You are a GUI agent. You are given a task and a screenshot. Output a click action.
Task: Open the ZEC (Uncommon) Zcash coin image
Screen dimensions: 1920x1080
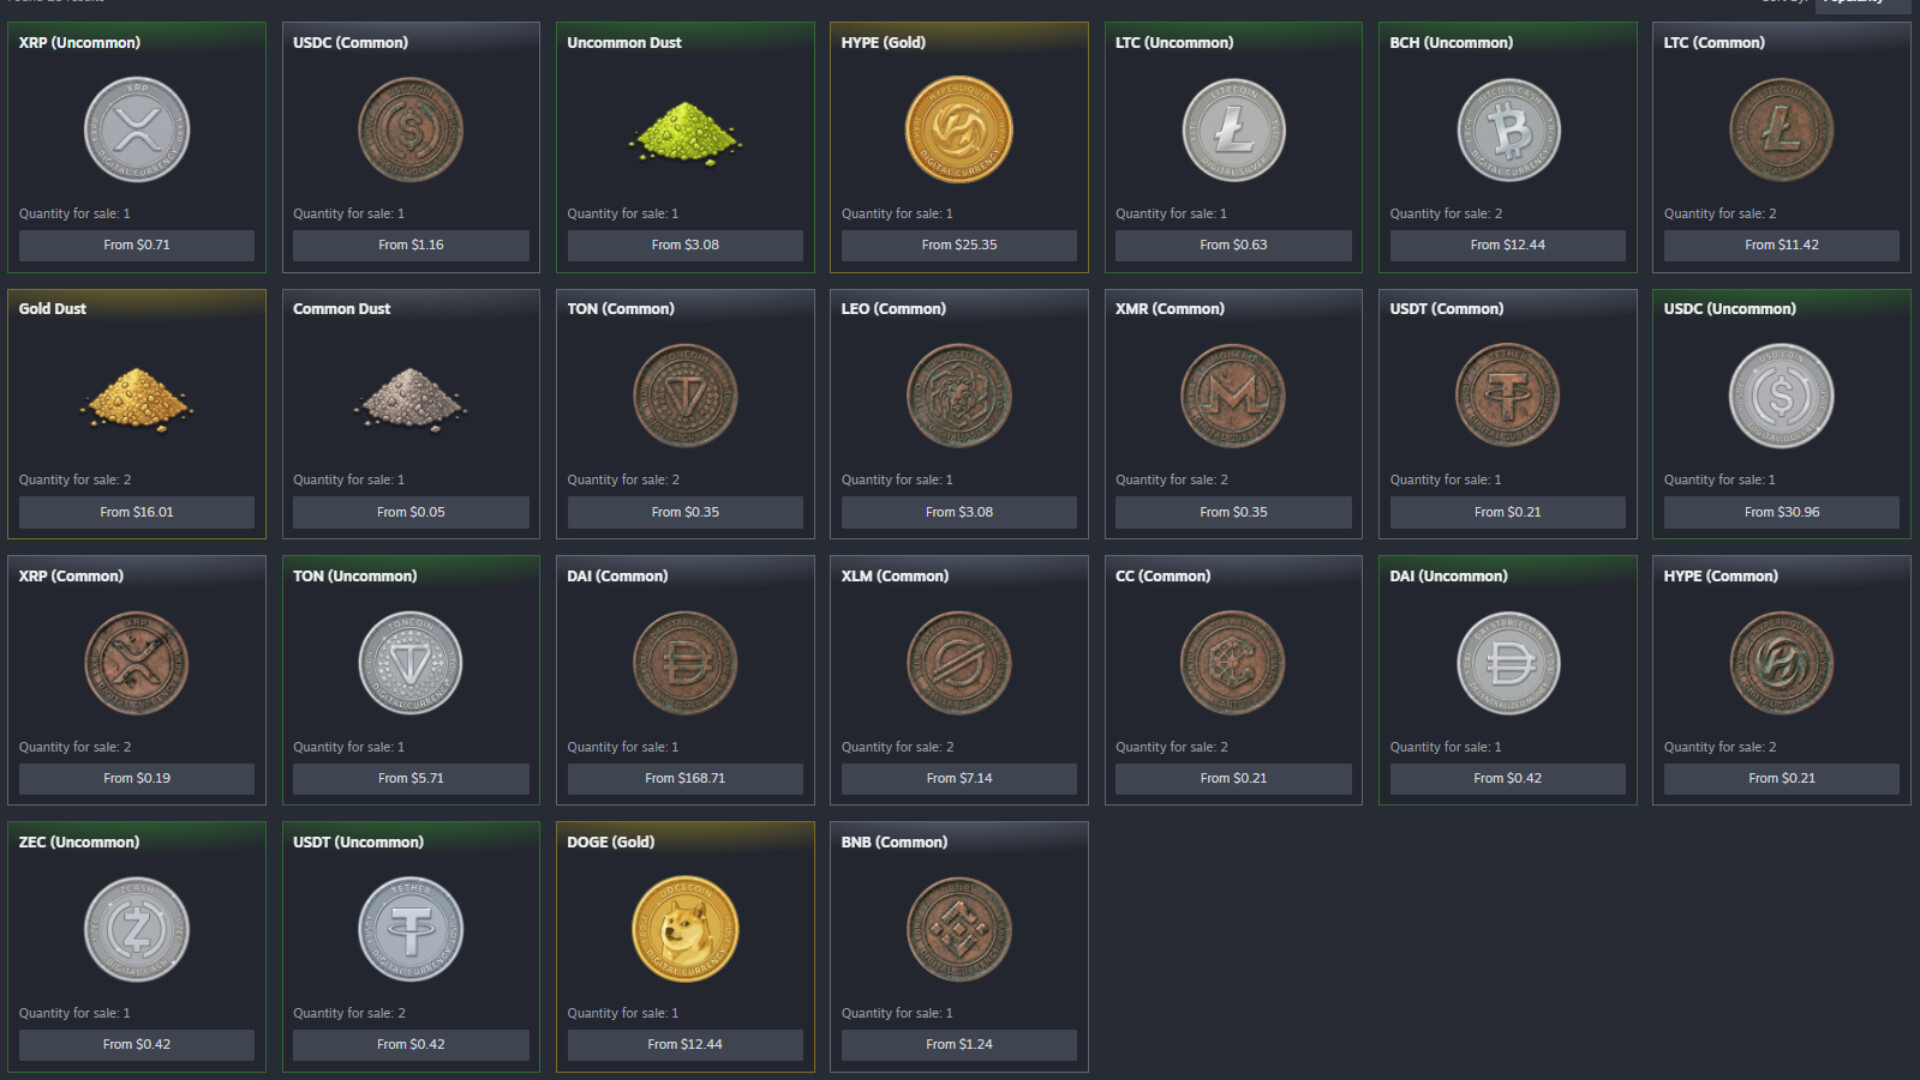point(137,930)
